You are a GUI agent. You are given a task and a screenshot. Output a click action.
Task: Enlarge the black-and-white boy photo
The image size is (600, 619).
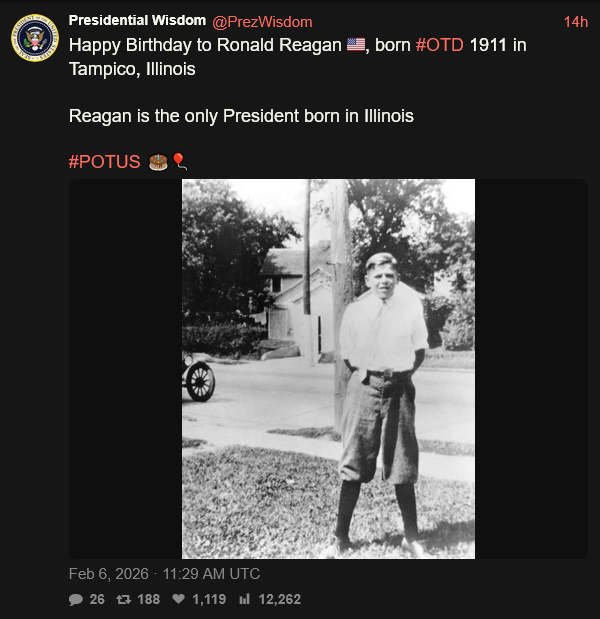(328, 369)
